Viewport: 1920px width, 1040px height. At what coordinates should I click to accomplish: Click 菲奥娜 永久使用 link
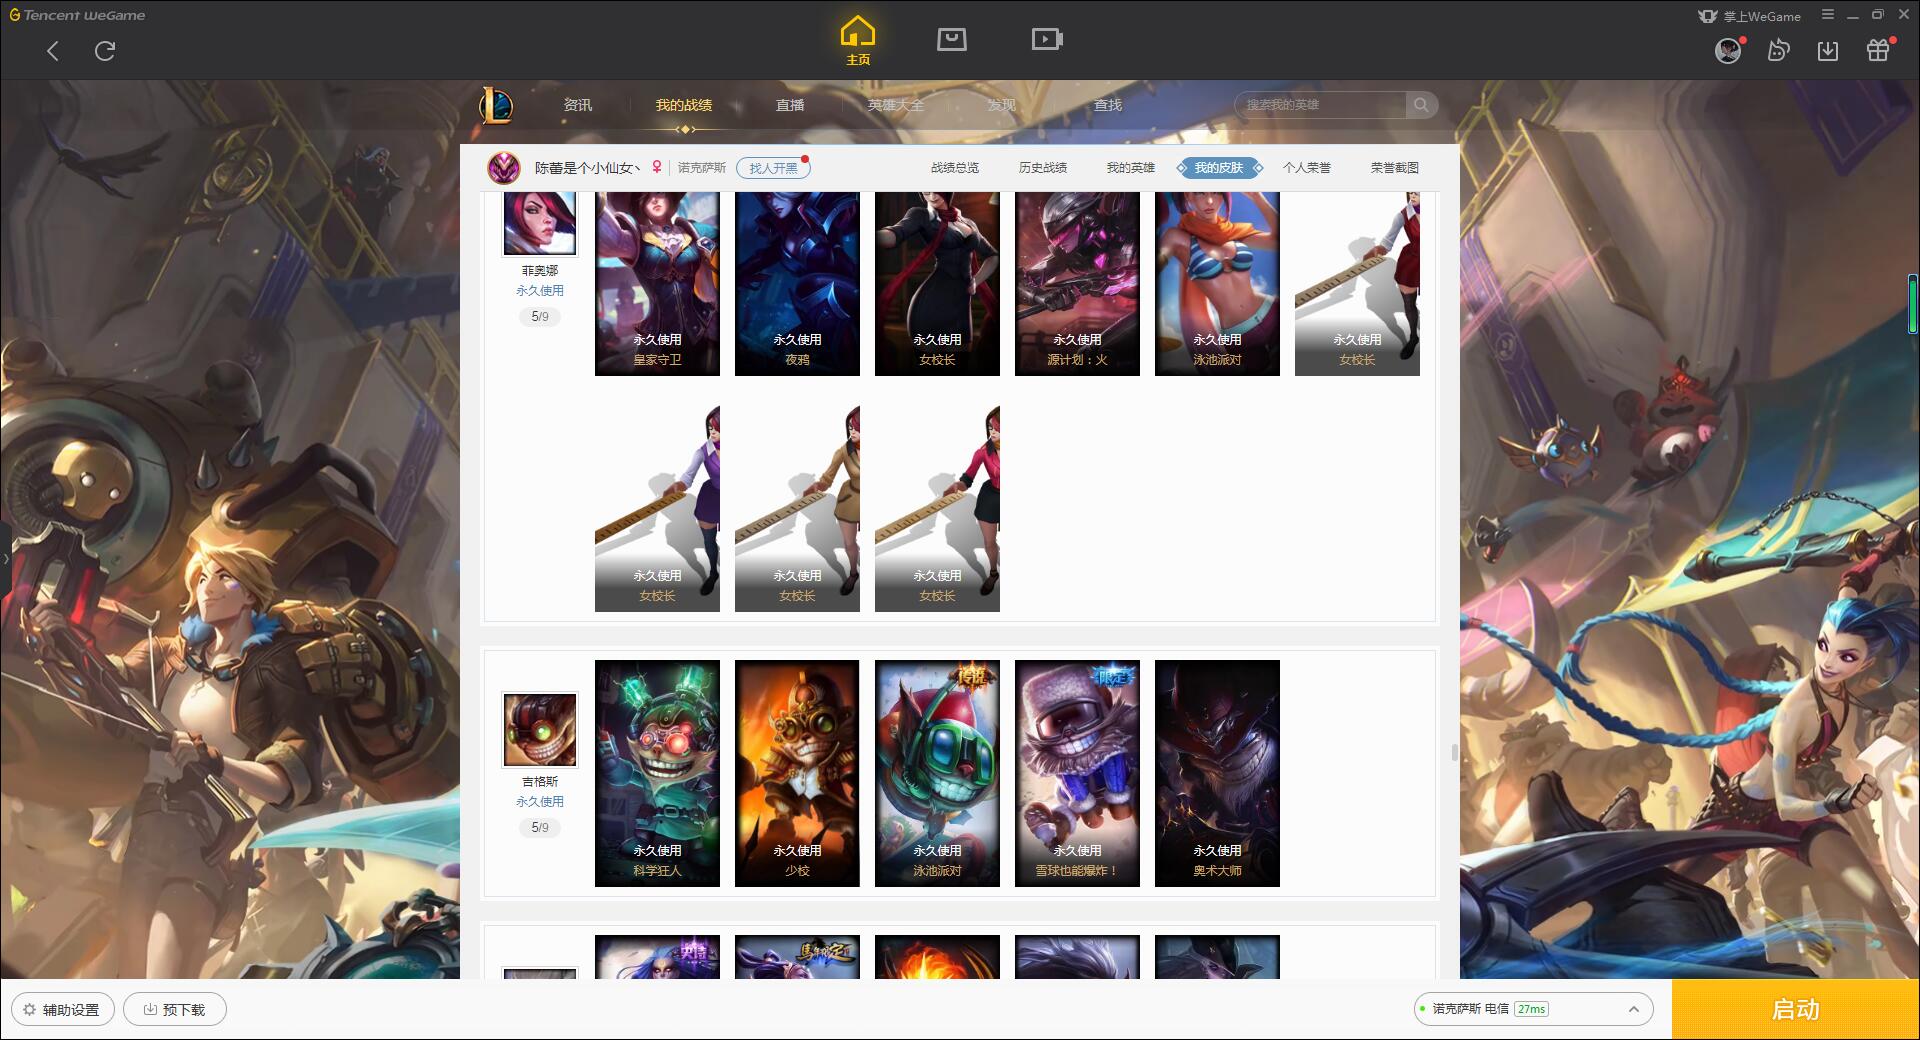click(x=540, y=291)
